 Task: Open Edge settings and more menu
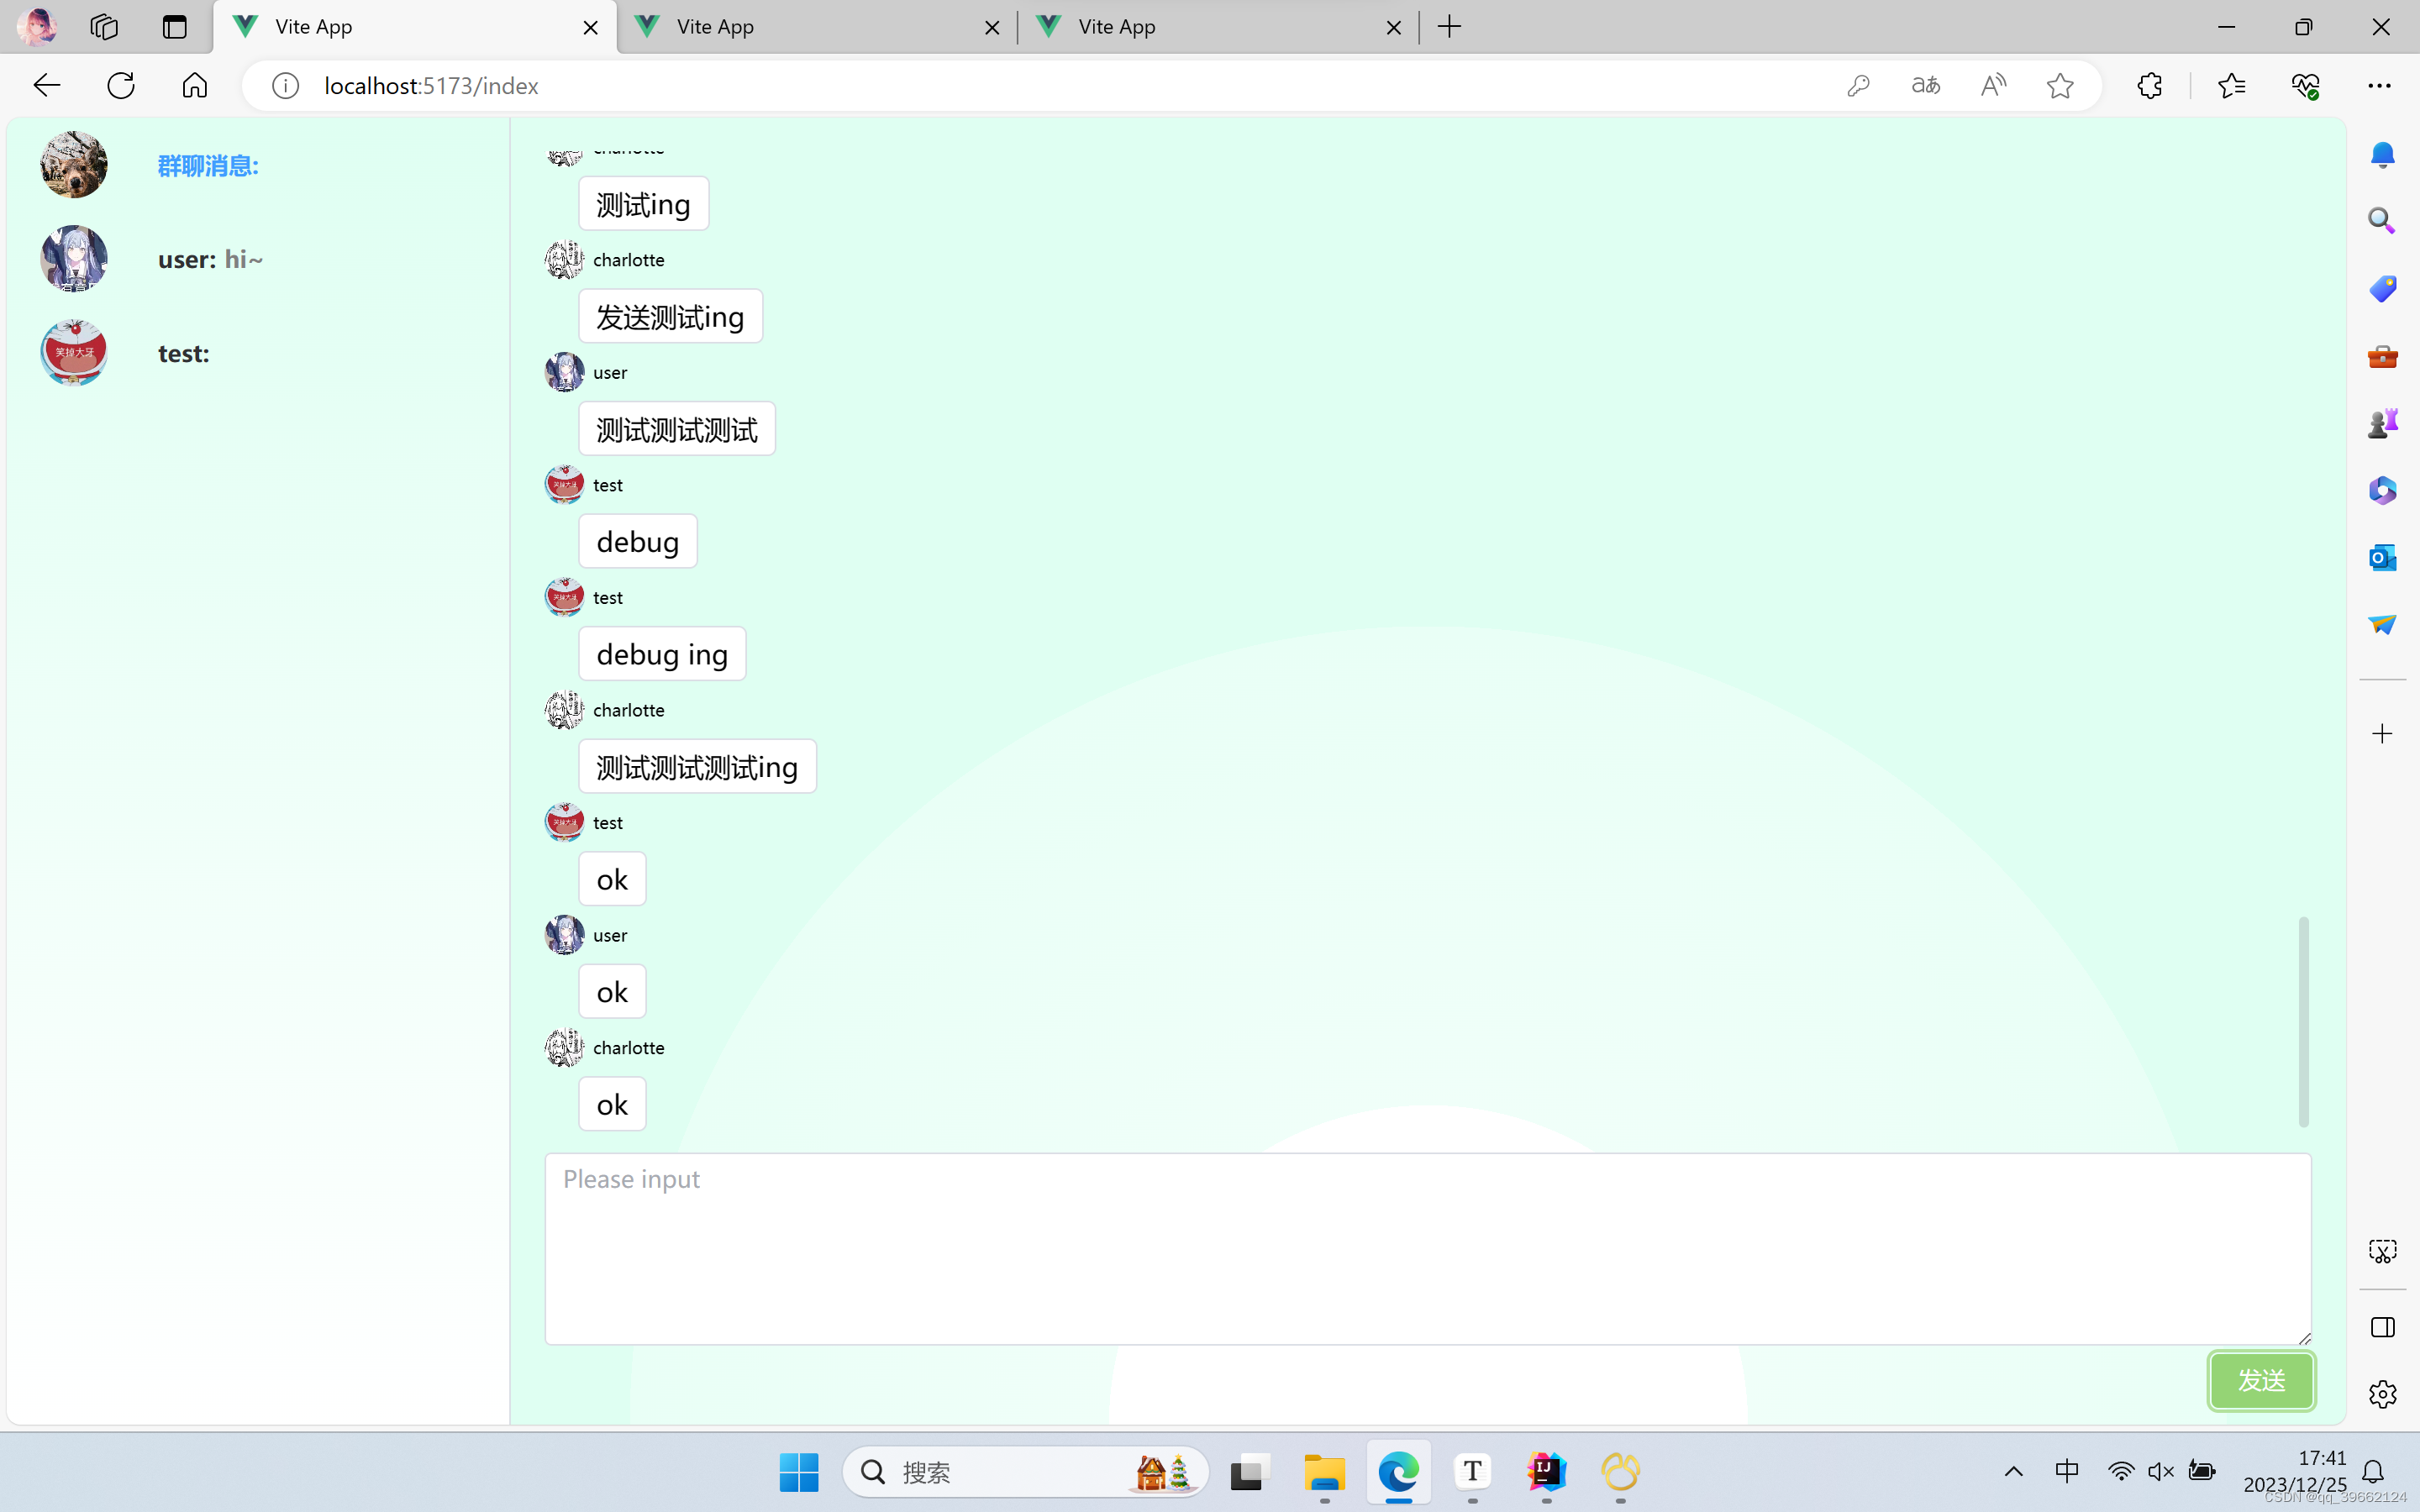2379,86
